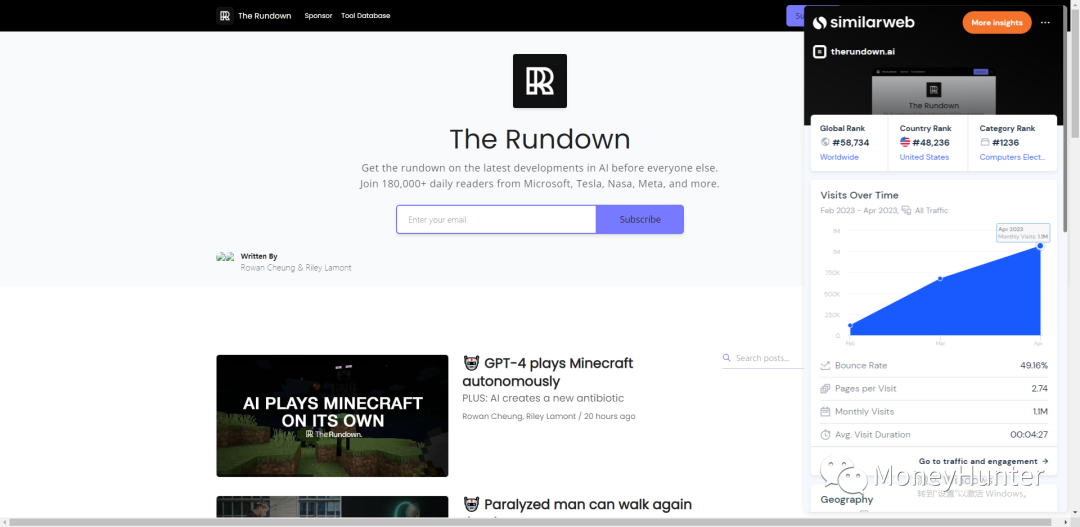Click the All Traffic device icon
The image size is (1080, 527).
(906, 211)
